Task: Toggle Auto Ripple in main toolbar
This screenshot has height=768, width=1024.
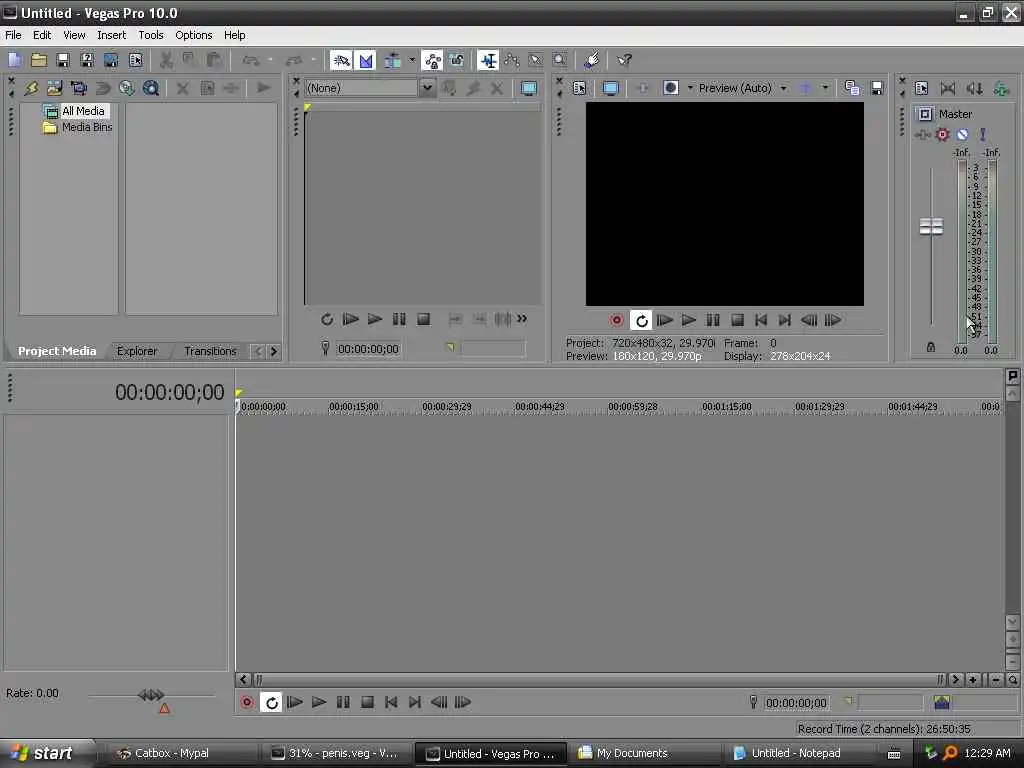Action: [x=392, y=61]
